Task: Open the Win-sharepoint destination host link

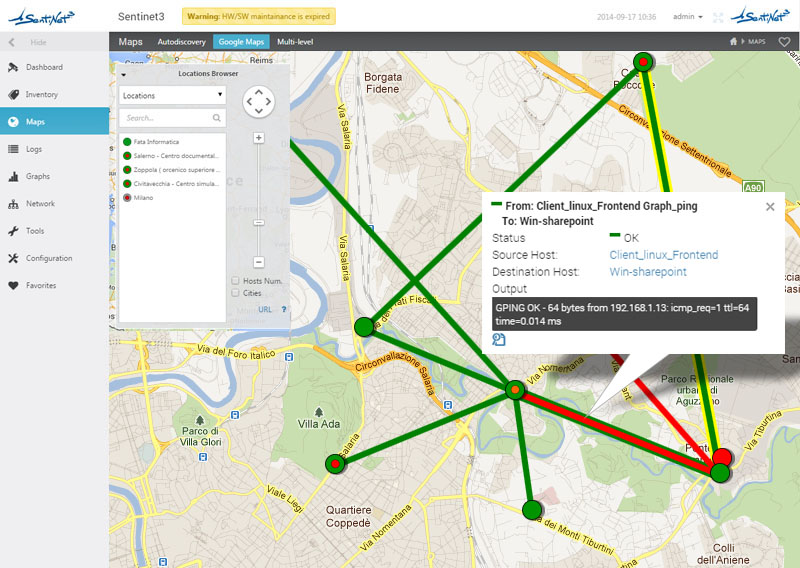Action: tap(648, 271)
